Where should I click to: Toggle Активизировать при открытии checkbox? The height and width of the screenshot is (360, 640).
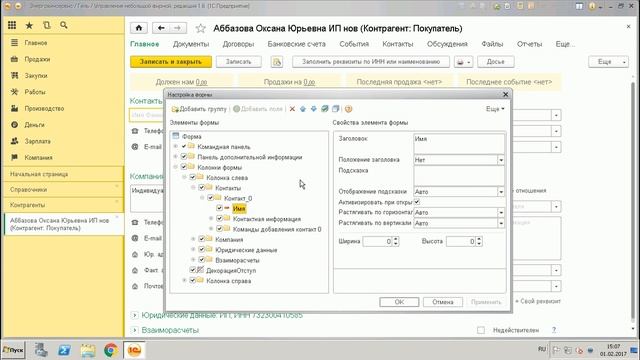(417, 202)
